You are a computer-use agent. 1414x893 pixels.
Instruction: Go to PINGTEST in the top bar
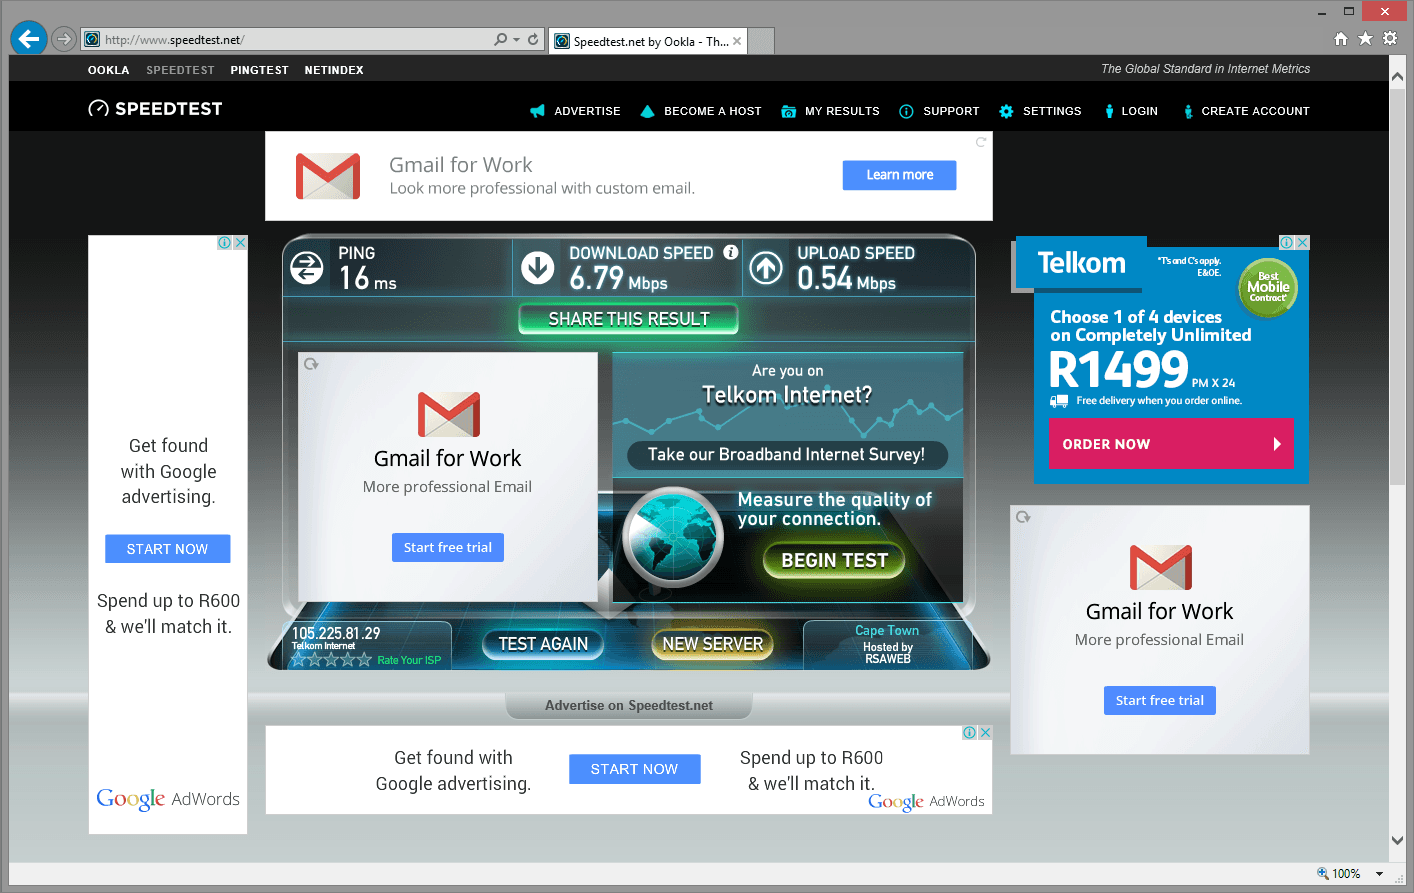pos(259,70)
